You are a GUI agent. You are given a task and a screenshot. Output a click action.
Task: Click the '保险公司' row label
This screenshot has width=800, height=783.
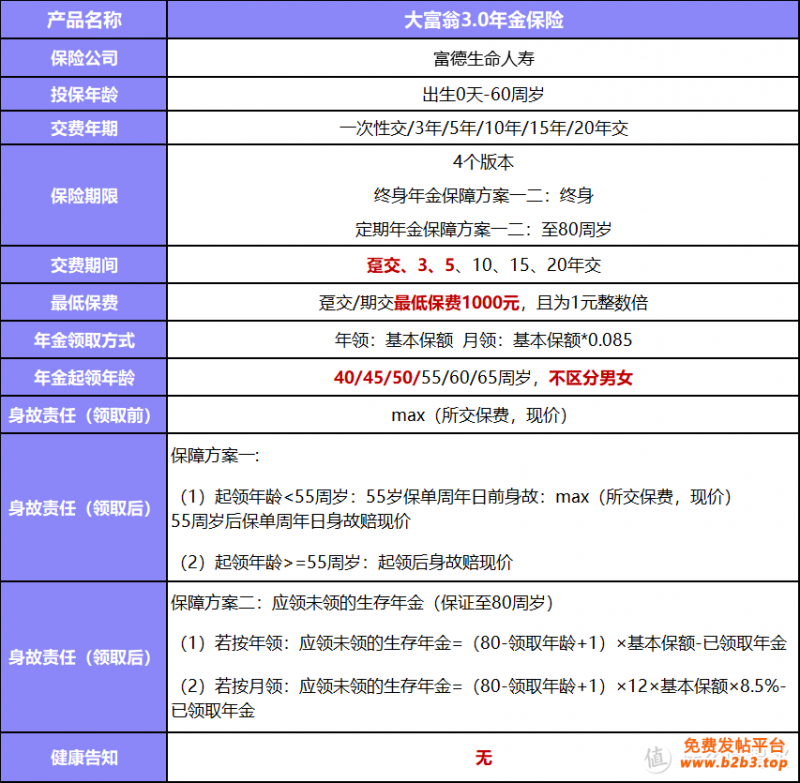tap(84, 59)
